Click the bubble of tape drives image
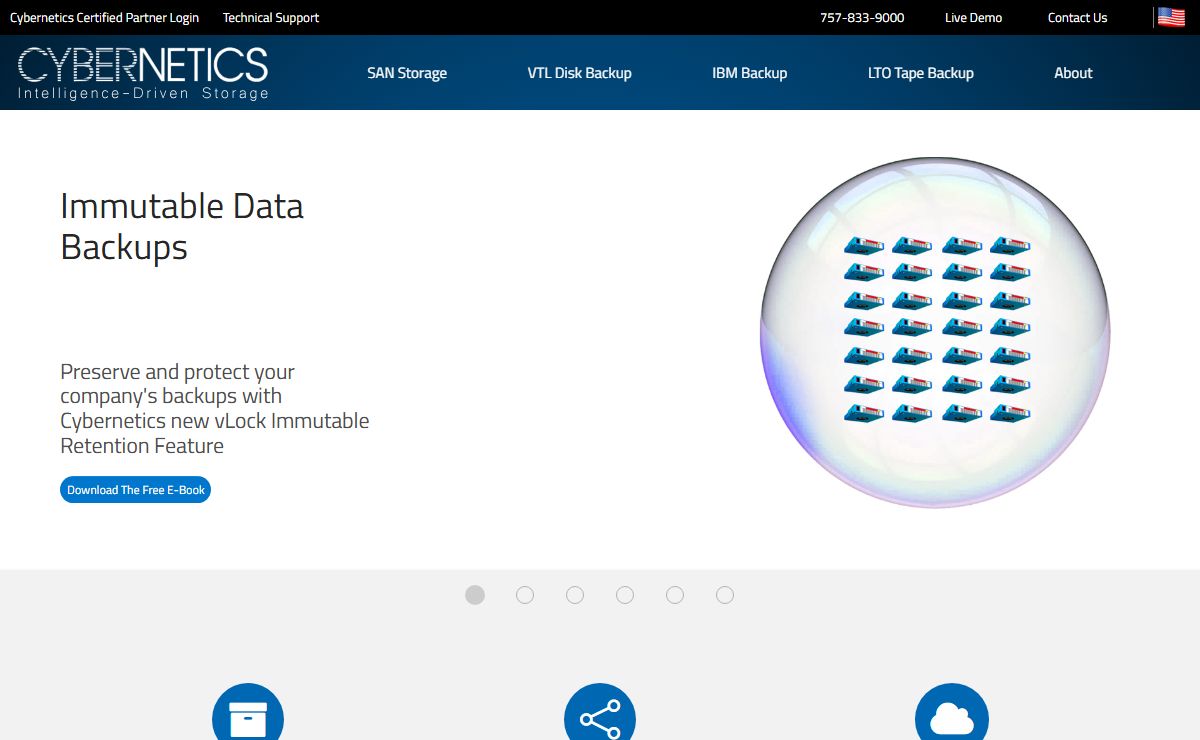 935,332
